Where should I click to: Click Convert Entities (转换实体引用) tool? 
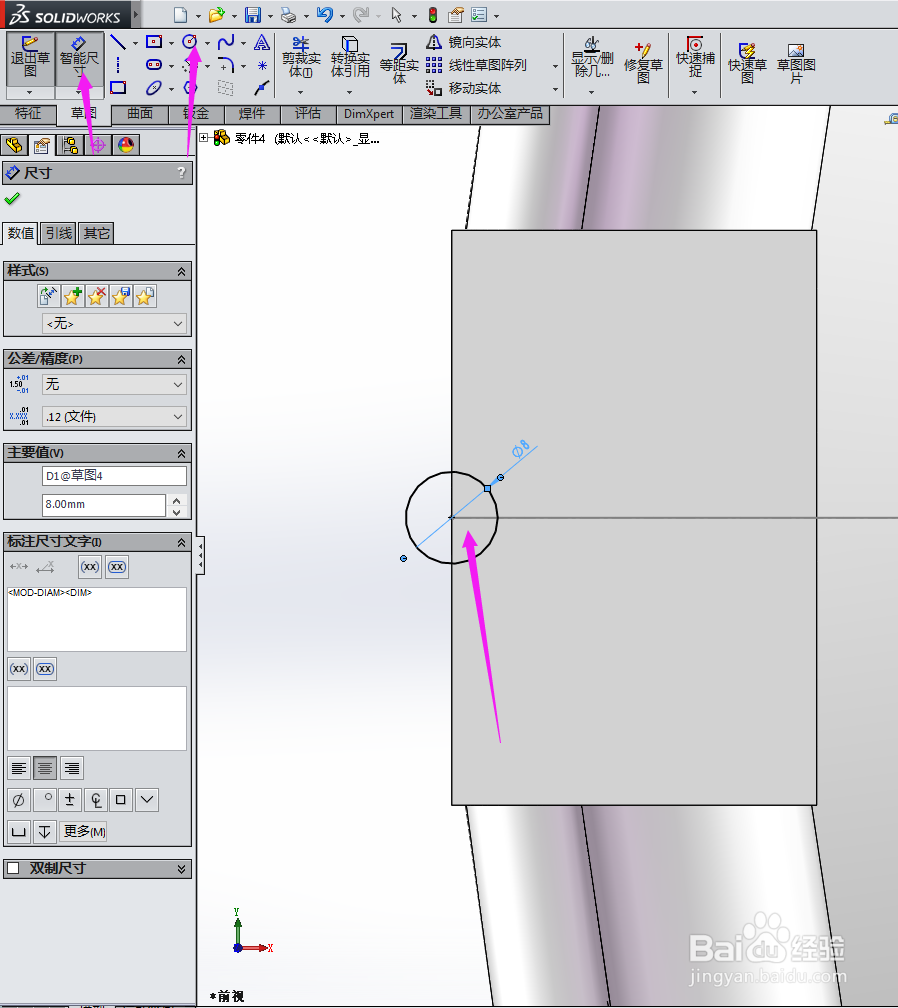[350, 58]
